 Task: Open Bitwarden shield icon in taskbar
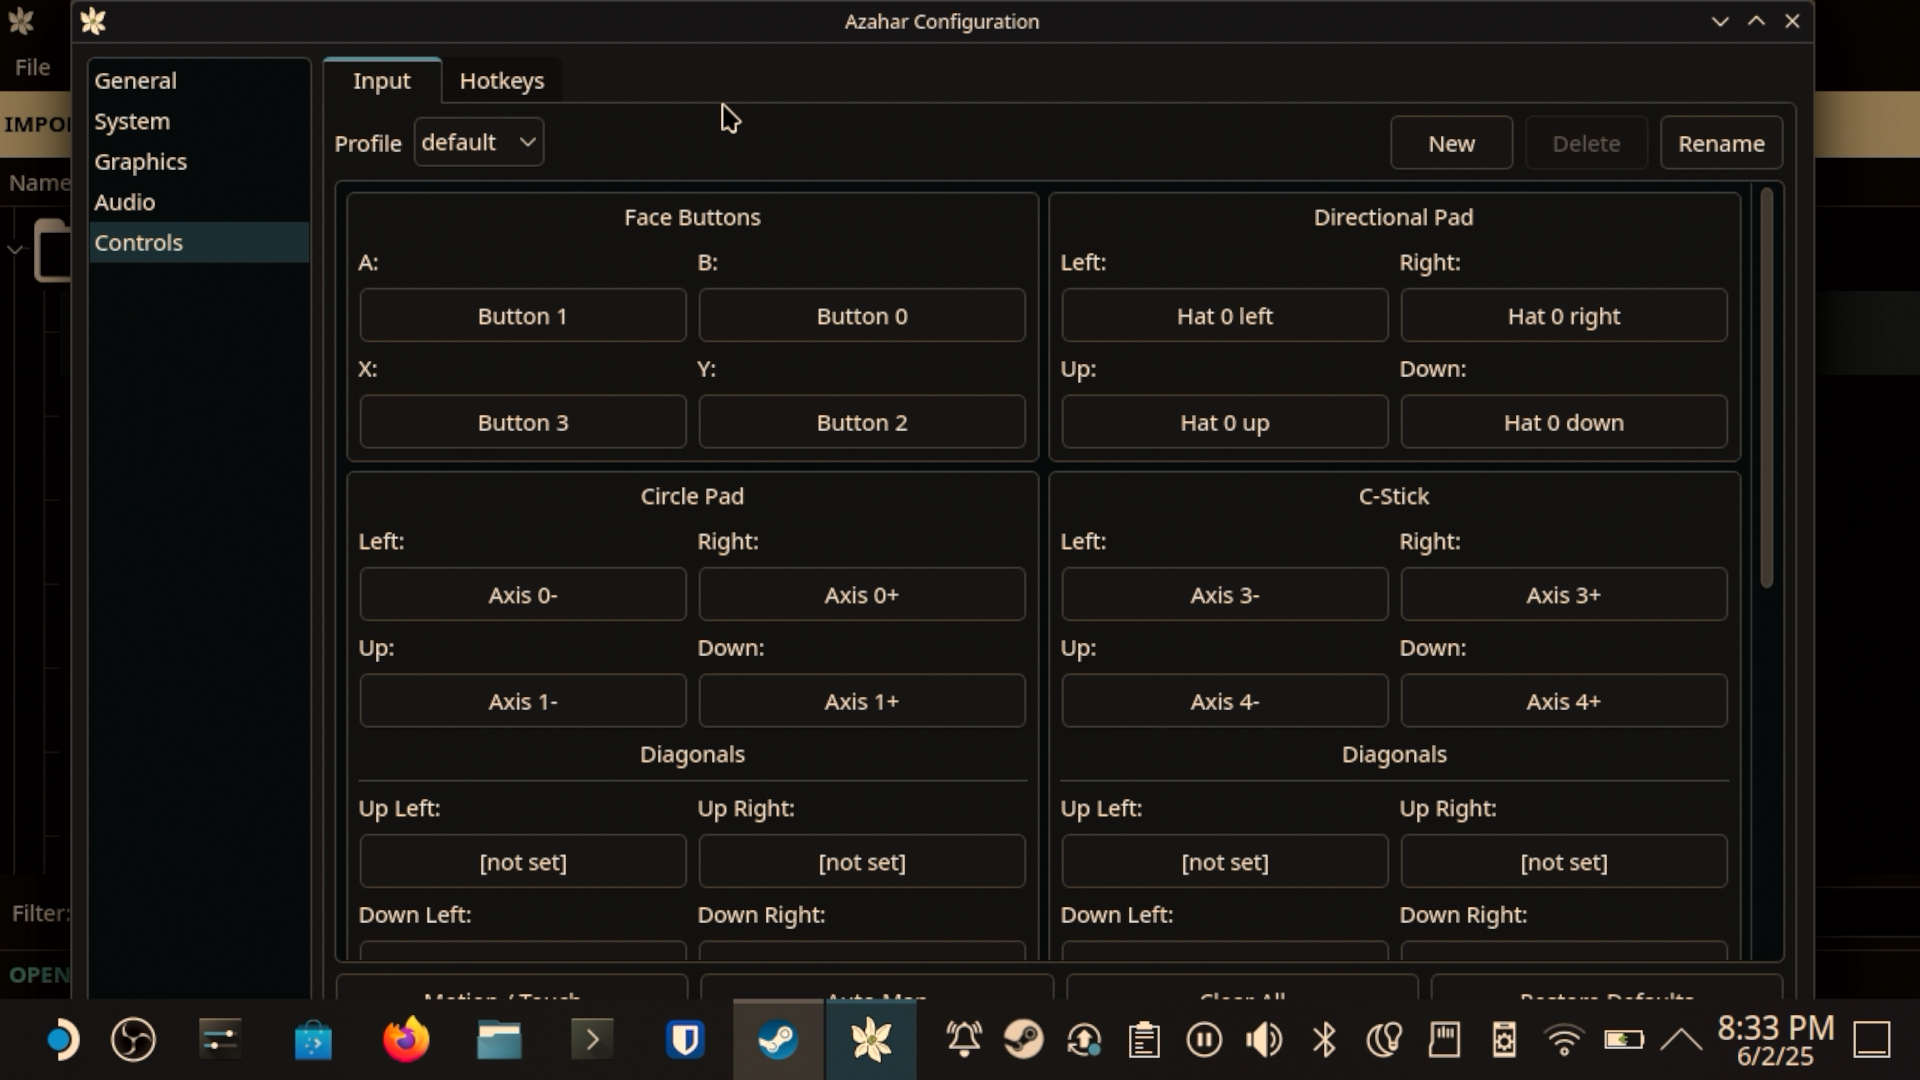click(x=685, y=1040)
